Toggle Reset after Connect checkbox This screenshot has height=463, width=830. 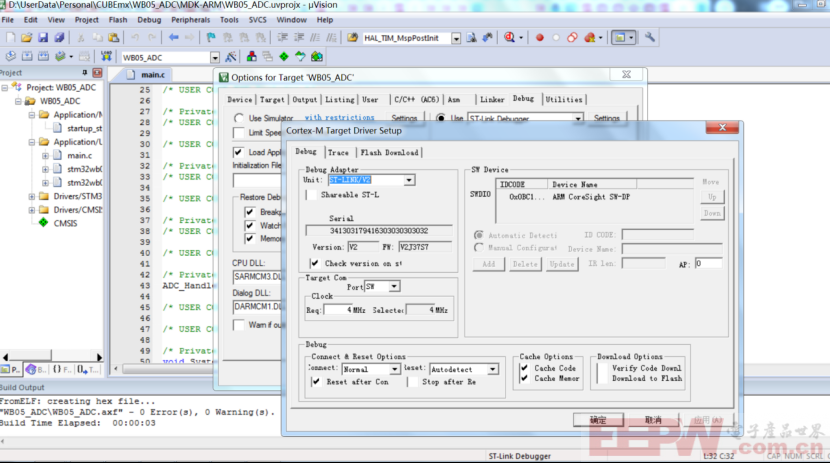[x=316, y=382]
